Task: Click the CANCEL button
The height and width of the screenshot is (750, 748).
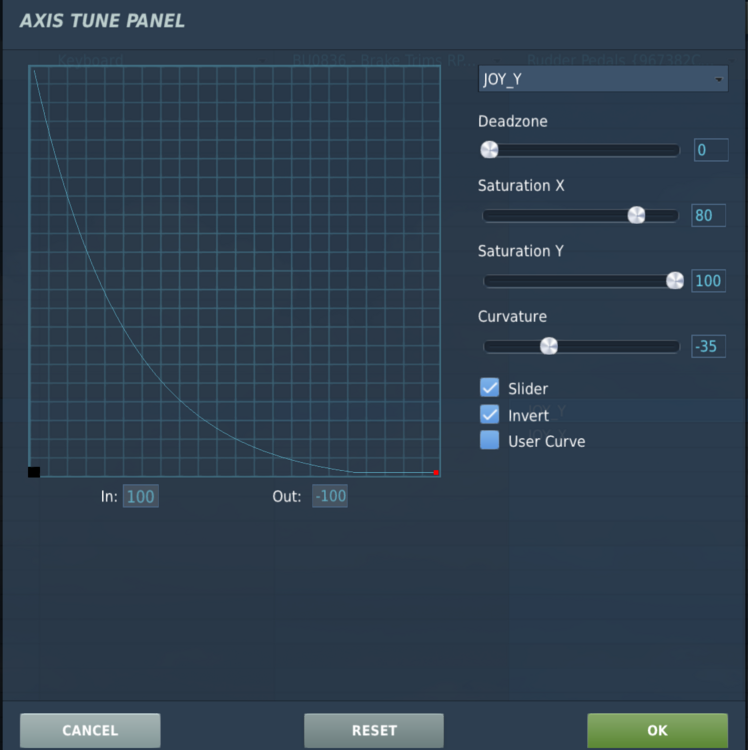Action: coord(90,730)
